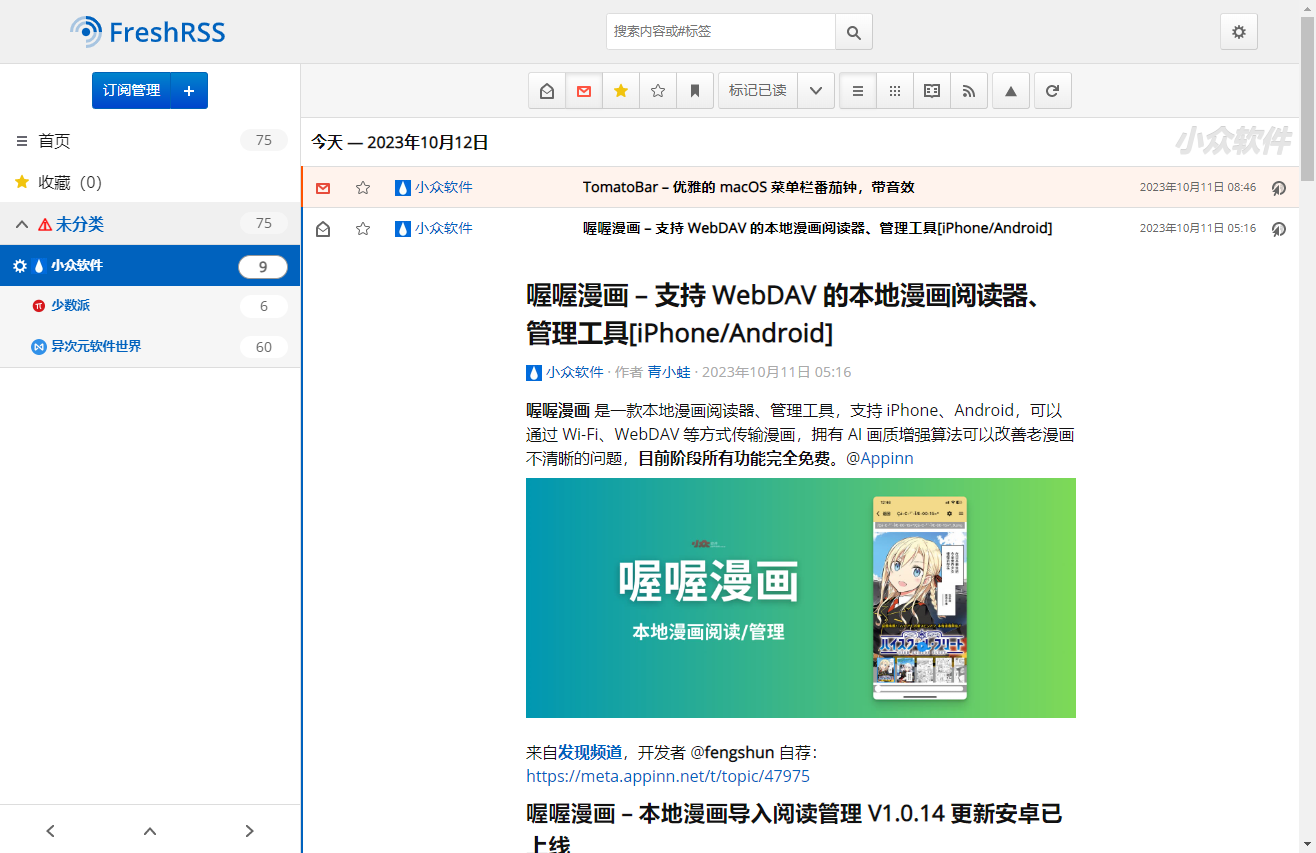Open the 发现频道 link

(x=589, y=752)
